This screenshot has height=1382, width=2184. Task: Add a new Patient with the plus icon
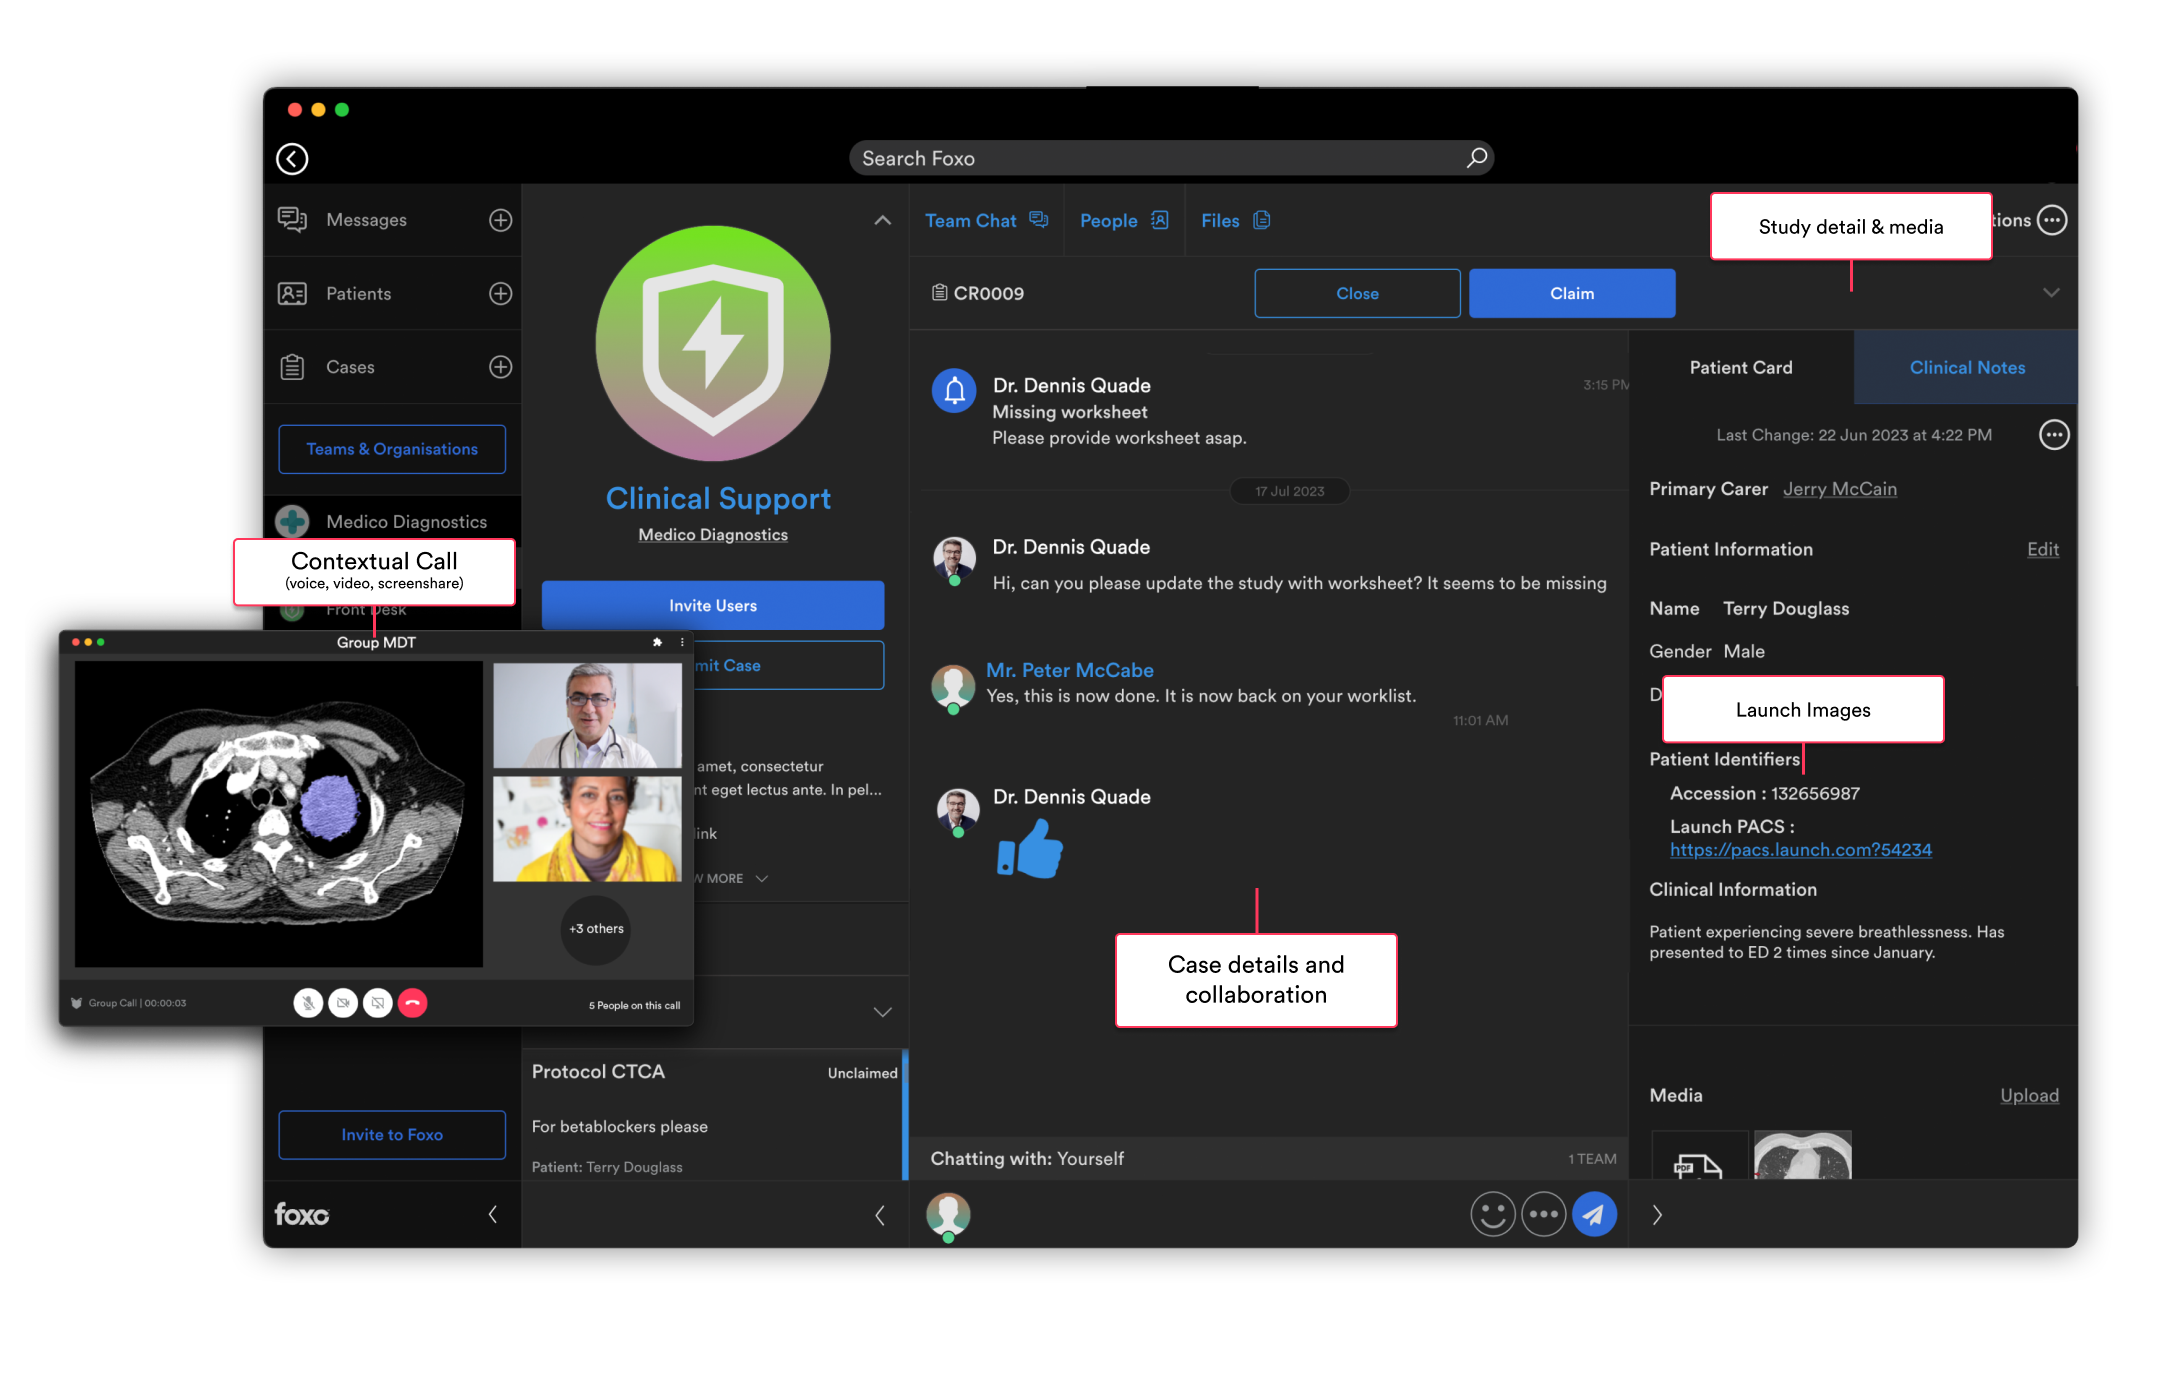pos(500,293)
